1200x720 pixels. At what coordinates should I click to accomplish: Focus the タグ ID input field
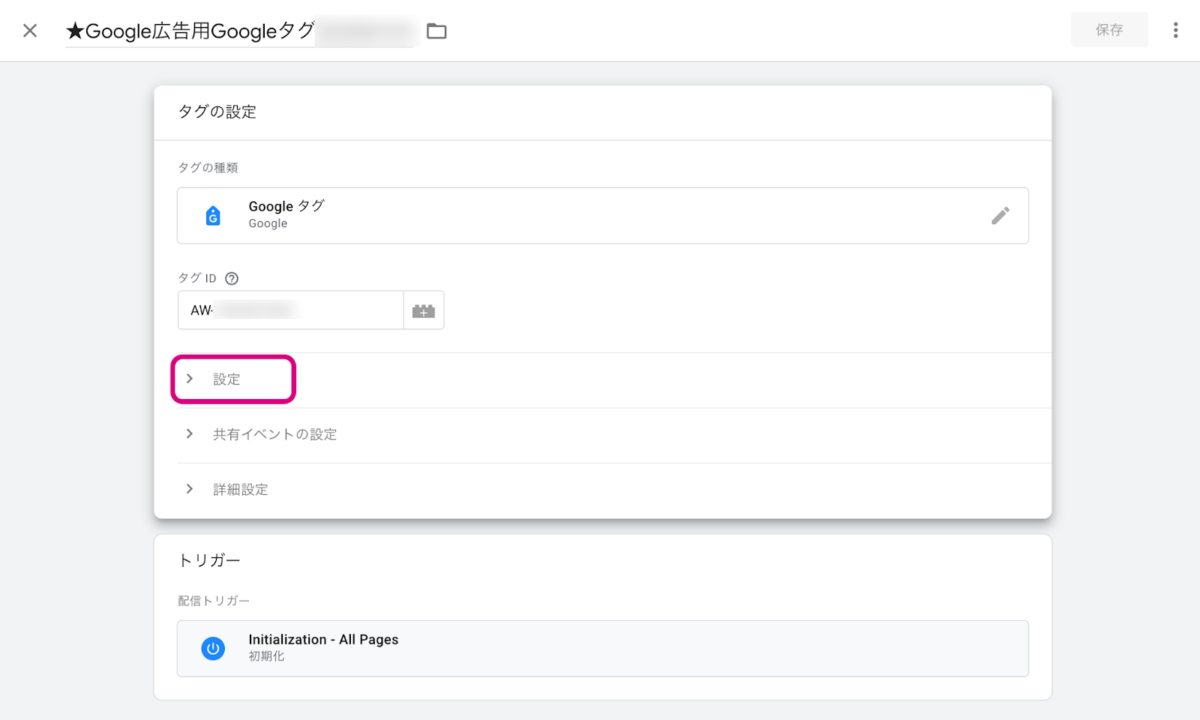290,310
